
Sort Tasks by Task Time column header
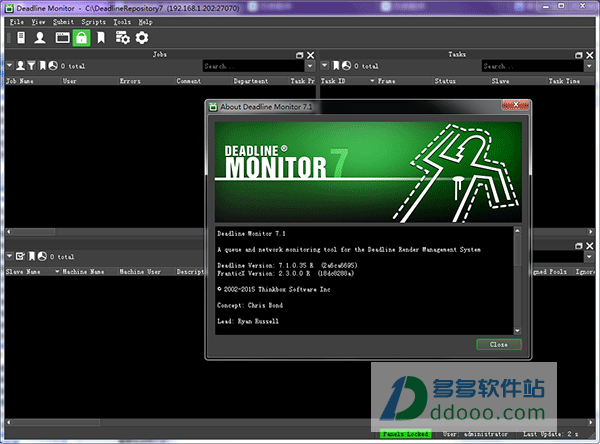point(571,81)
